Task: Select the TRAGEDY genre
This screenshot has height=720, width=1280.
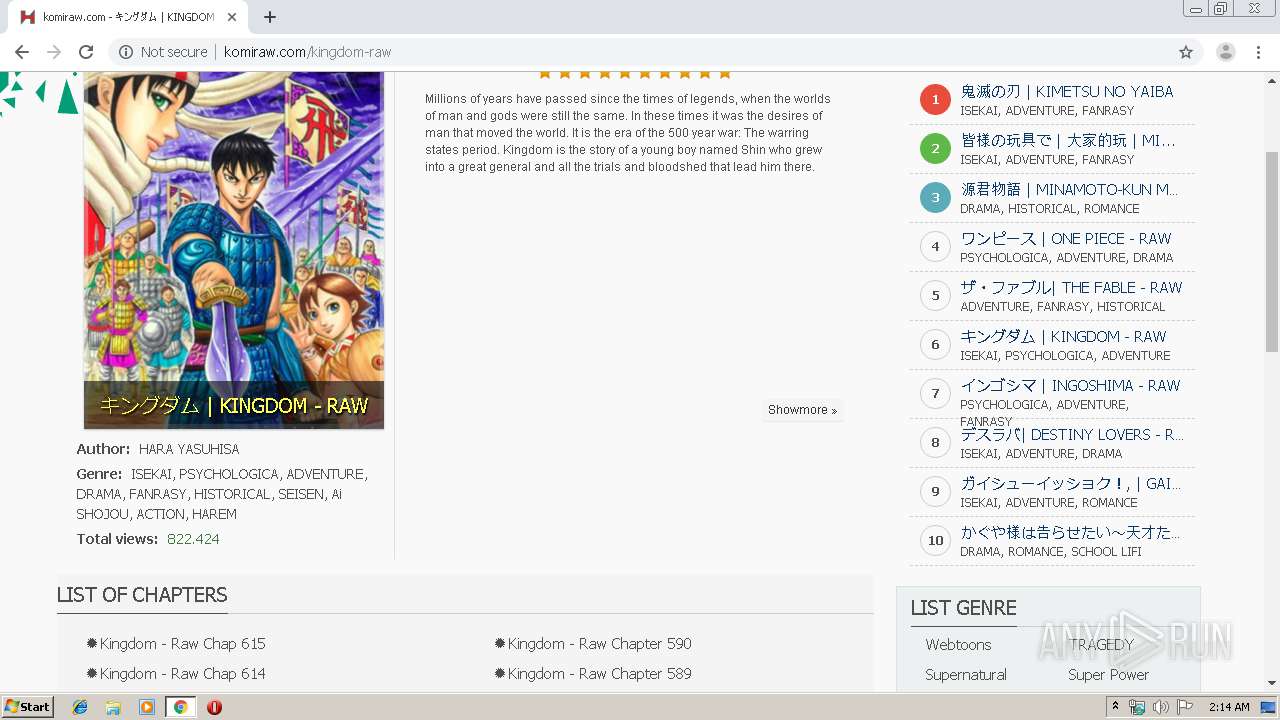Action: click(x=1101, y=645)
